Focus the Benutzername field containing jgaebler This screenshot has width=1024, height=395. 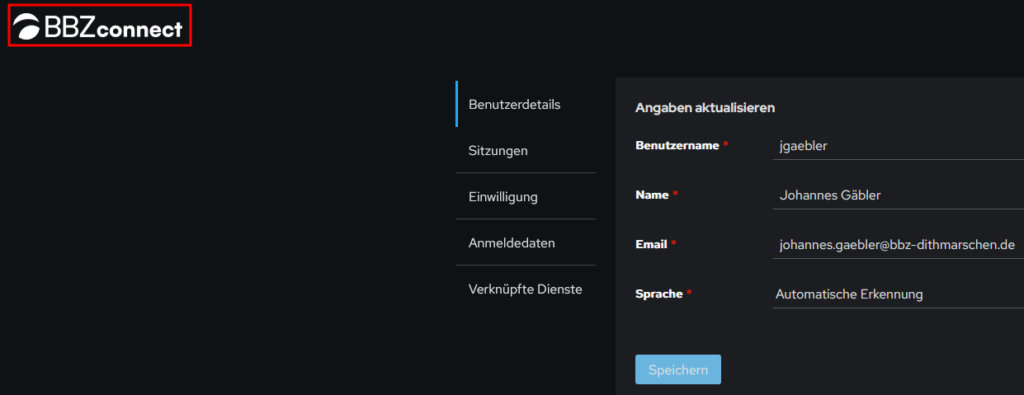pos(898,146)
